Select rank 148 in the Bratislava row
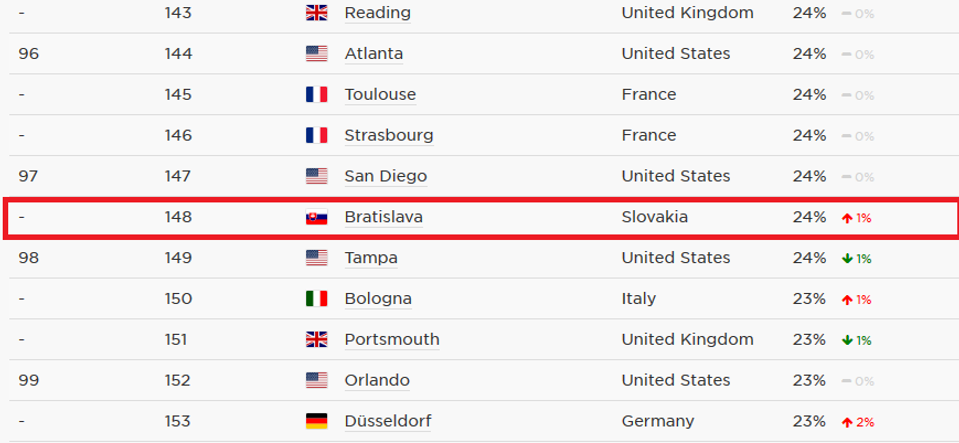Image resolution: width=959 pixels, height=443 pixels. 178,217
